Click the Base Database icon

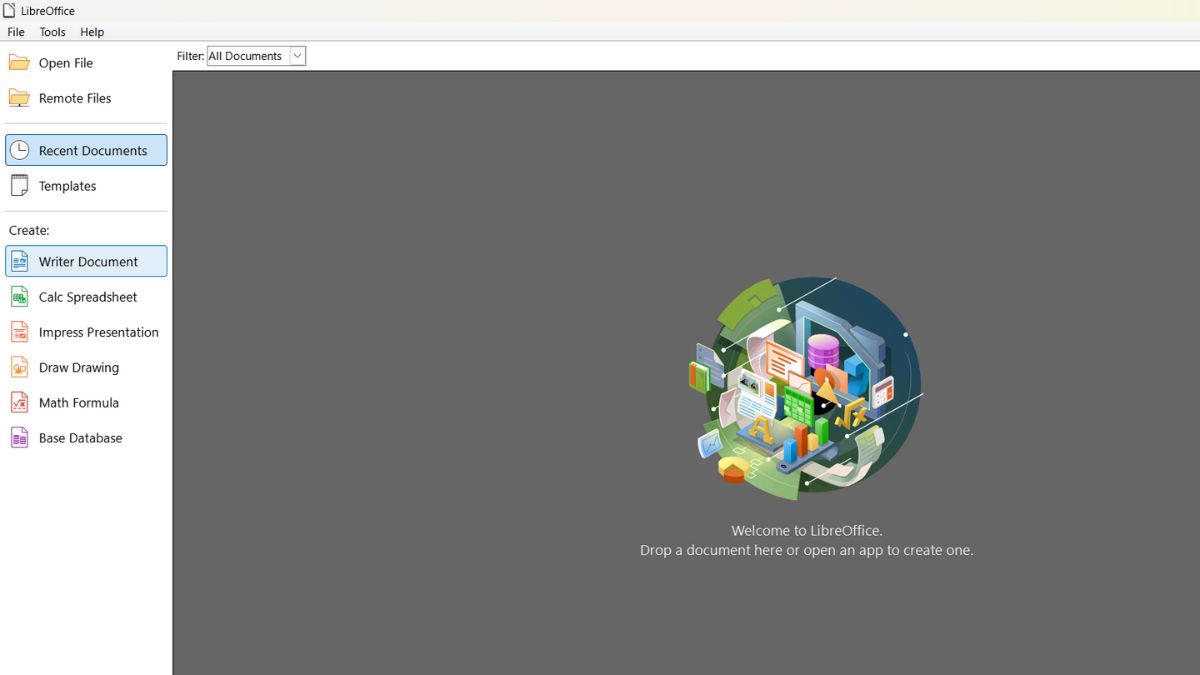click(19, 438)
